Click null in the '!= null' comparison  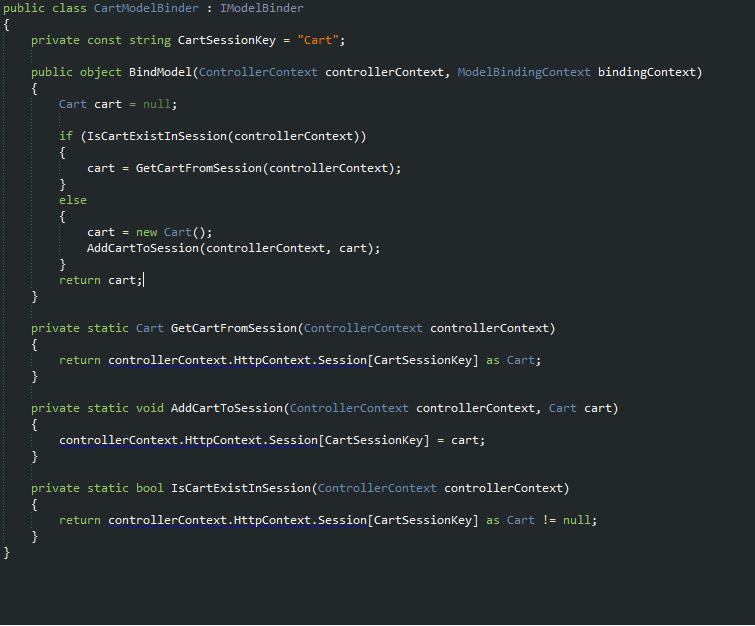coord(577,520)
